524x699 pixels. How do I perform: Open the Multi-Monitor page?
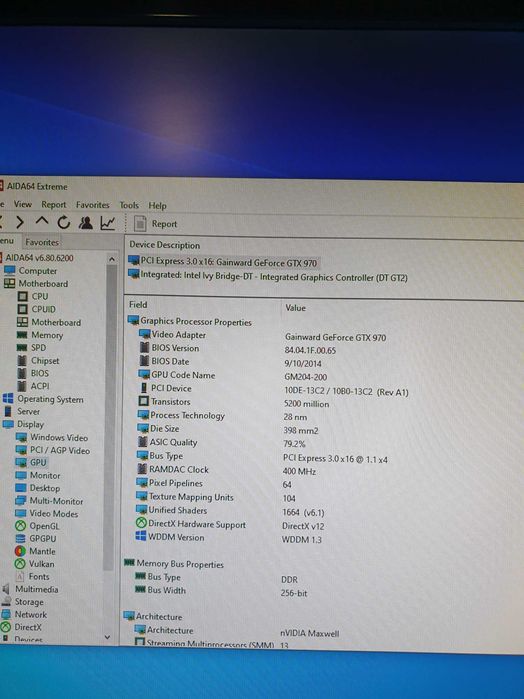coord(49,501)
